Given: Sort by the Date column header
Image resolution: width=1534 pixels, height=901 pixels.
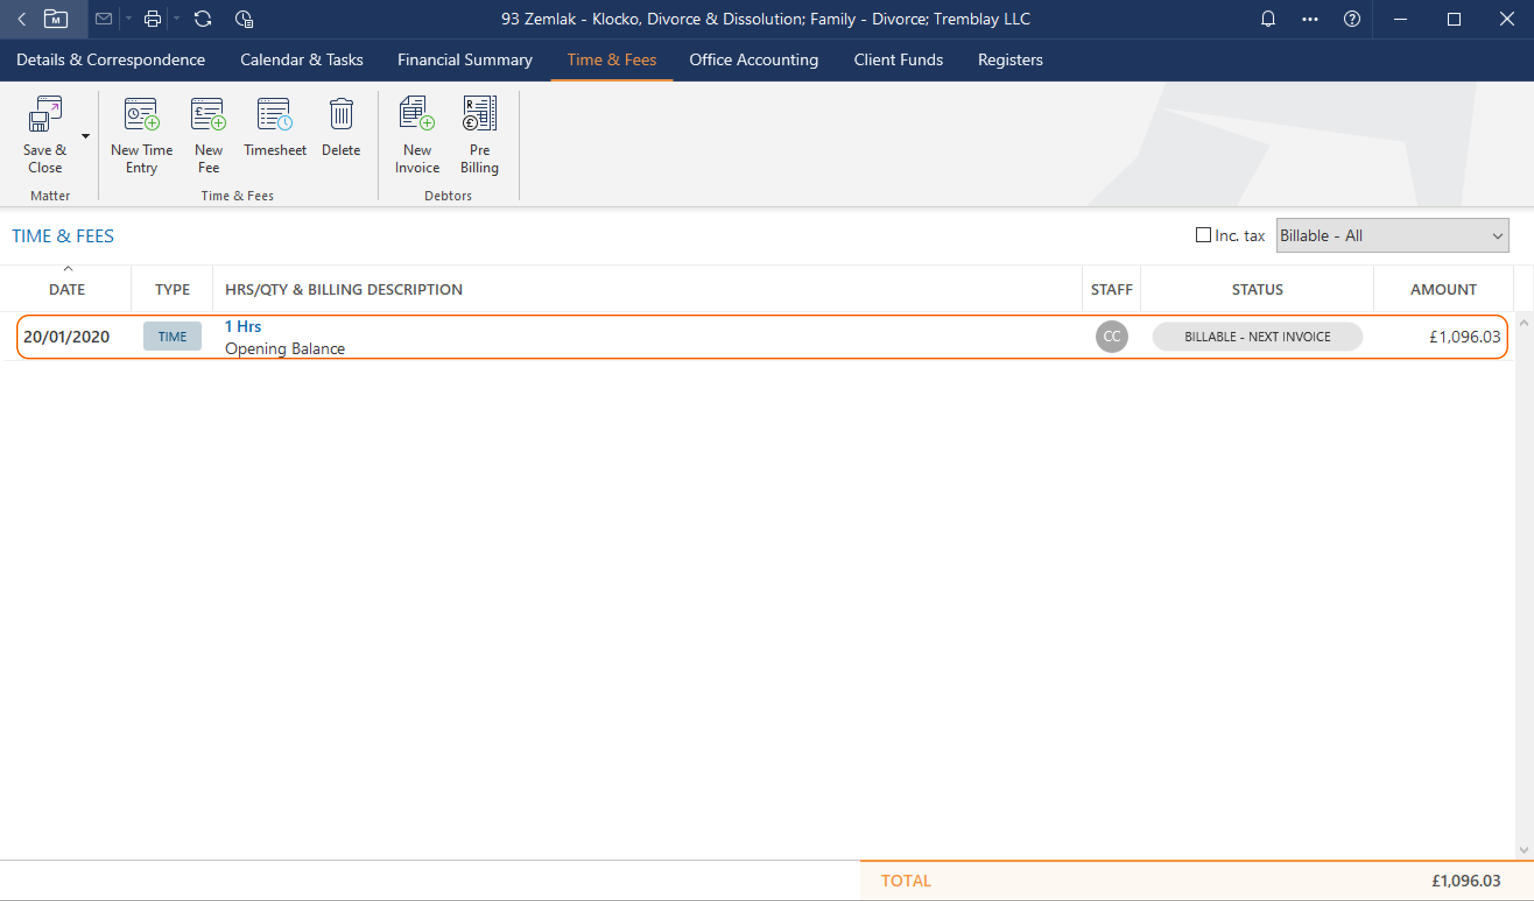Looking at the screenshot, I should tap(67, 289).
